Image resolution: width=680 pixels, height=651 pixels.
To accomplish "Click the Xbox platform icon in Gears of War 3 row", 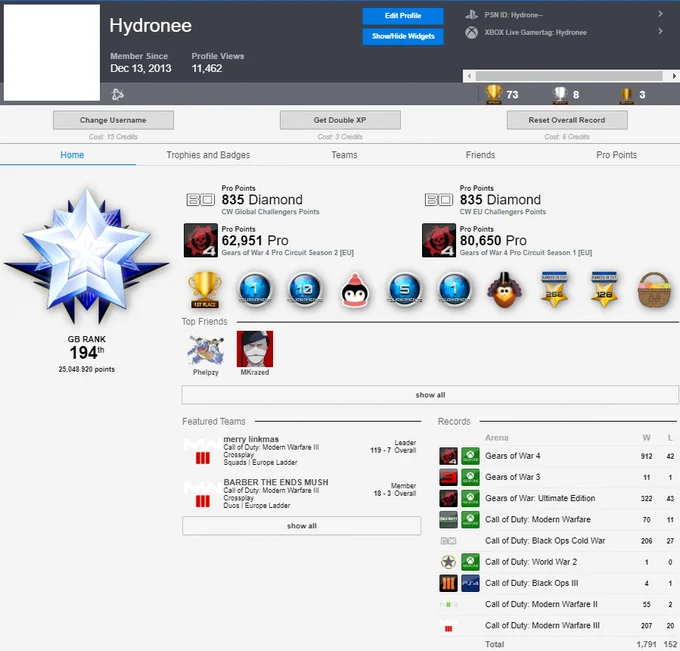I will (470, 477).
